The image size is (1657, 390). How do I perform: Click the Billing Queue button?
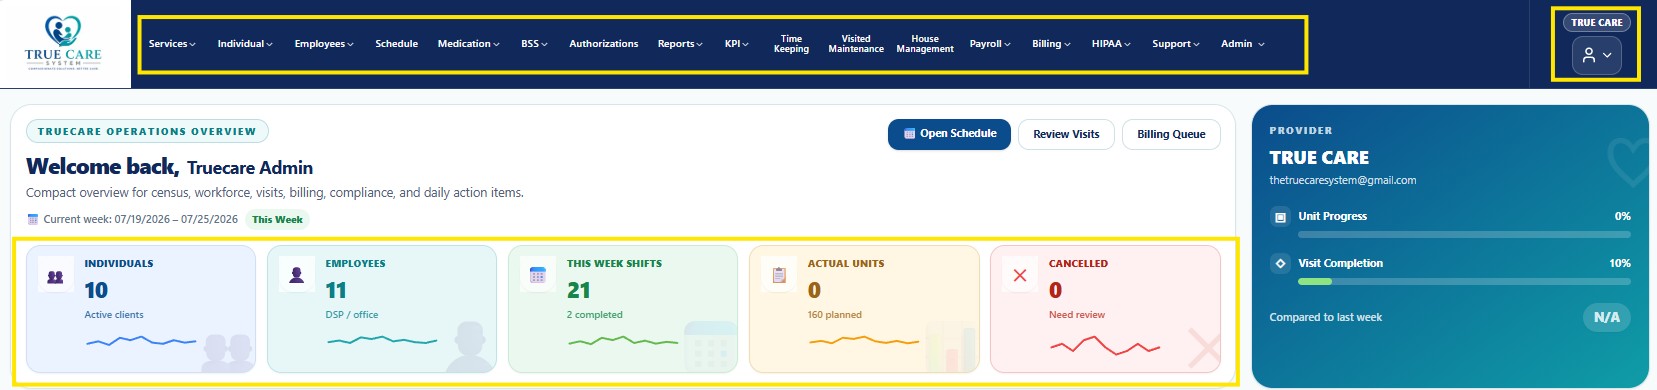coord(1171,134)
